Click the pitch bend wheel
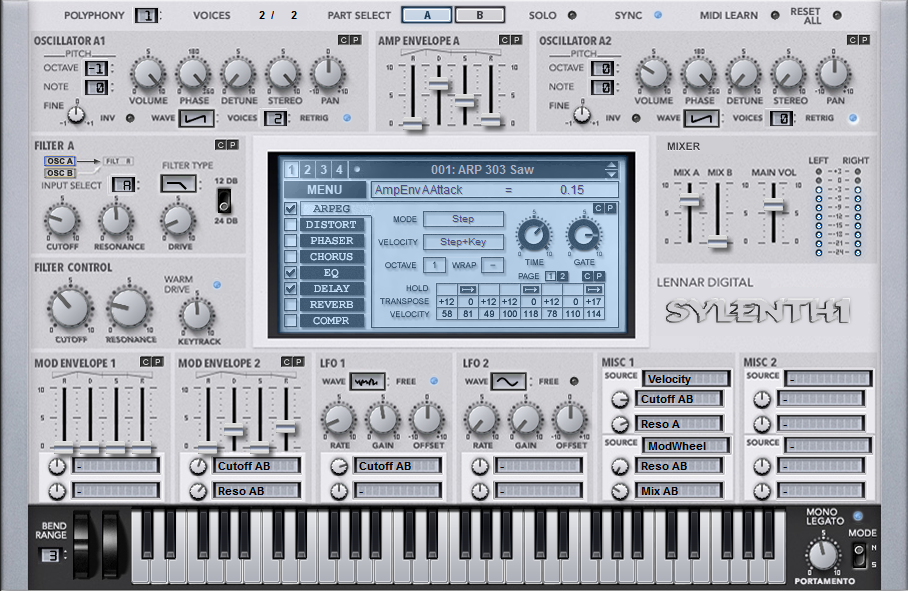 pos(82,546)
